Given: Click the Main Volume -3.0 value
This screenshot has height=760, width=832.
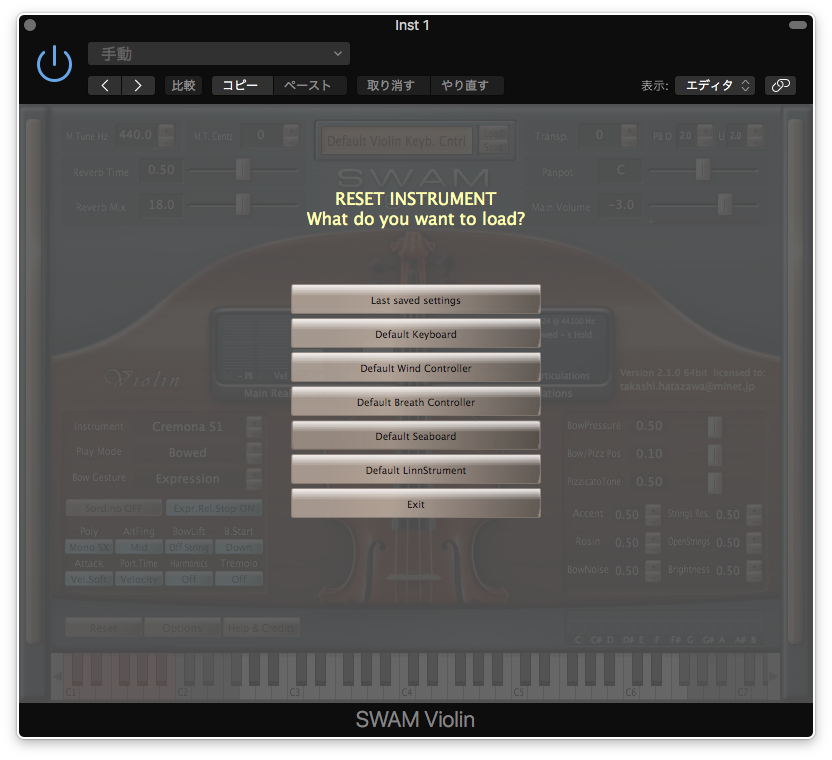Looking at the screenshot, I should (621, 205).
